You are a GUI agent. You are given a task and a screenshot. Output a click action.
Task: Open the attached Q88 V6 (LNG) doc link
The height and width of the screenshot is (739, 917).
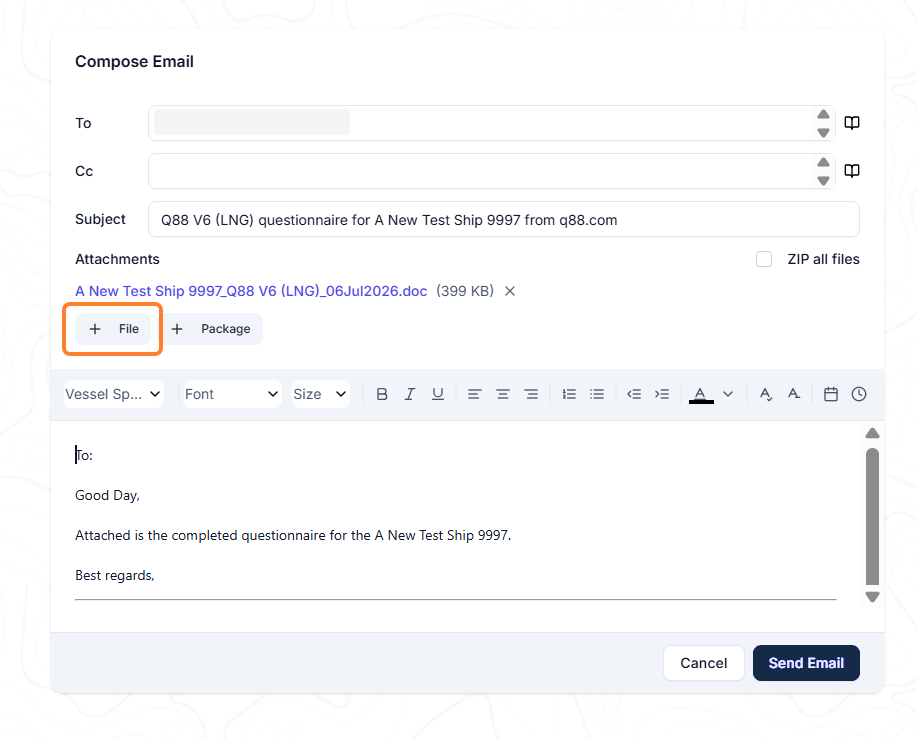[x=251, y=291]
